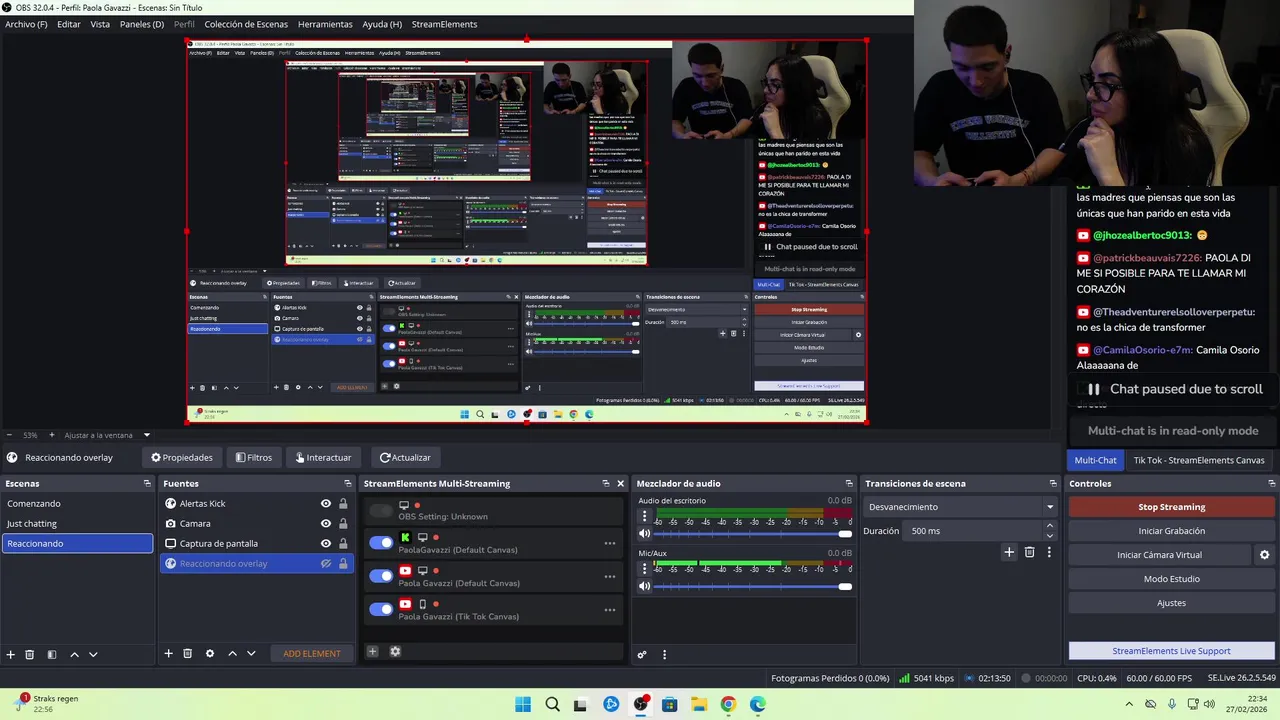
Task: Open the Editar menu
Action: pyautogui.click(x=69, y=24)
